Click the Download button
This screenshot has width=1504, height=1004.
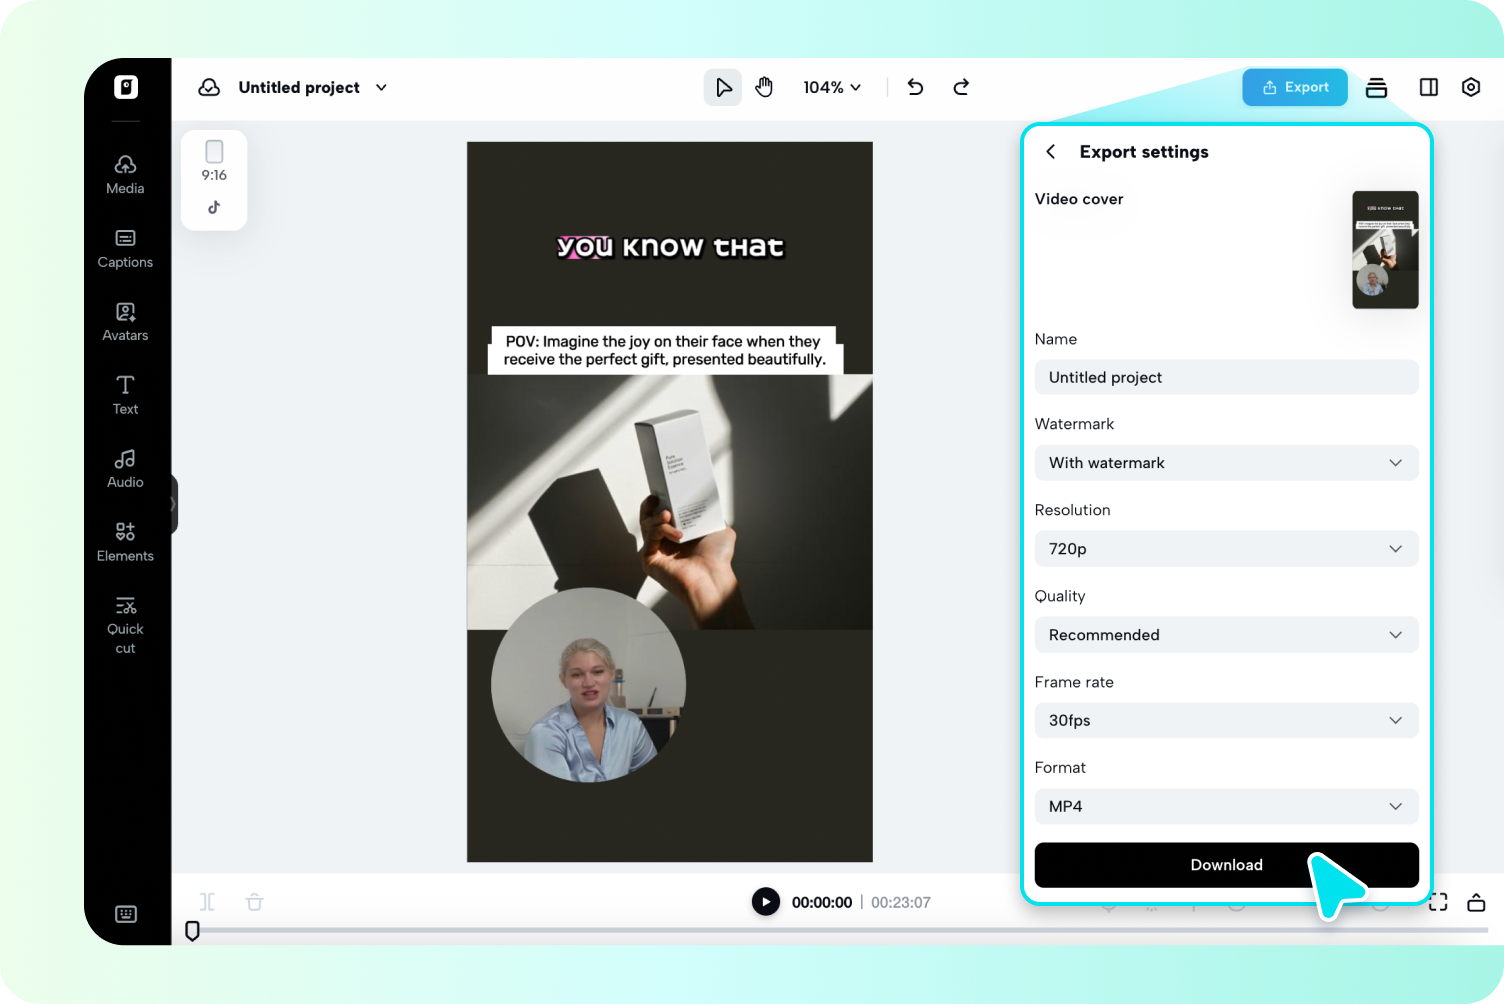[1226, 865]
